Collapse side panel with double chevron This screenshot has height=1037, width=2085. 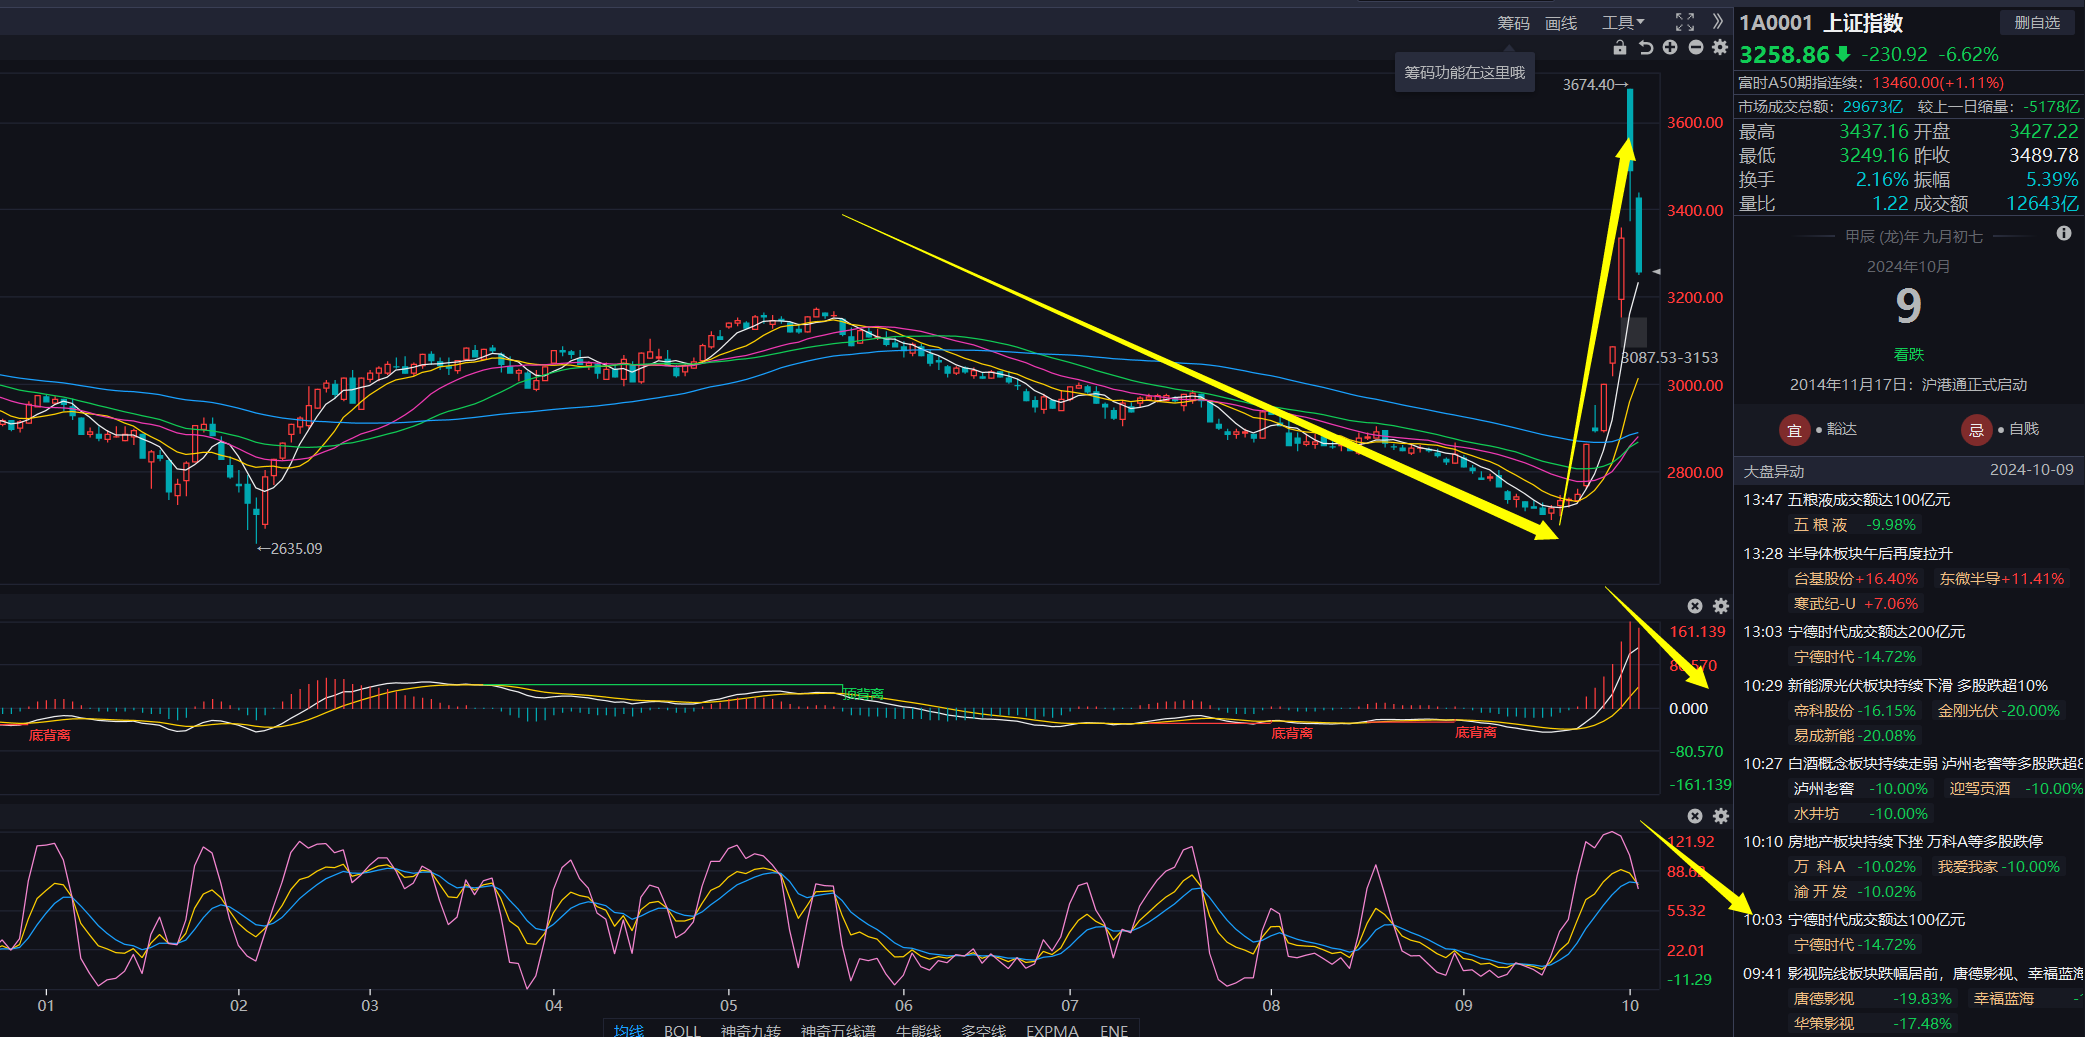pyautogui.click(x=1718, y=22)
